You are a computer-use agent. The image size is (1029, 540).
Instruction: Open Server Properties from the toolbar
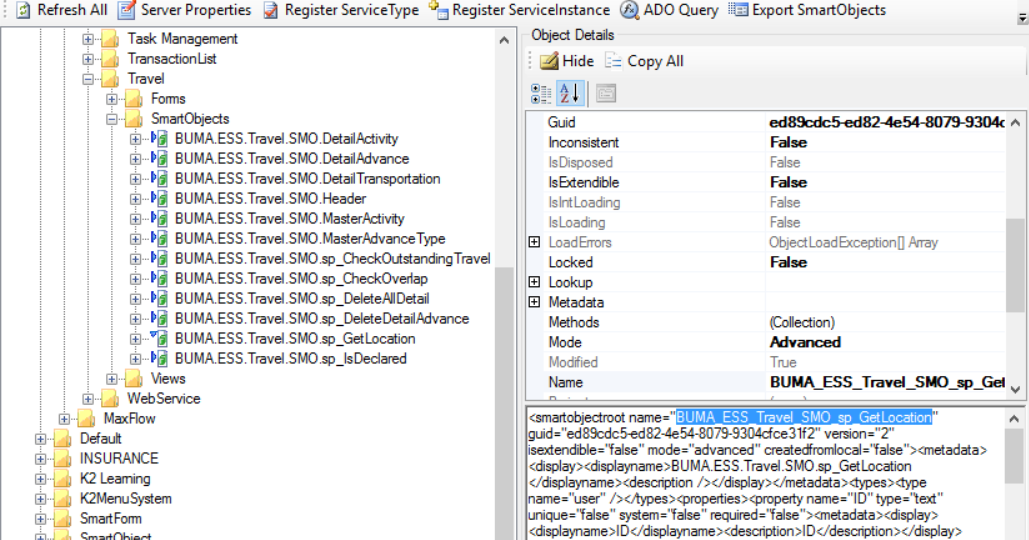pyautogui.click(x=184, y=10)
